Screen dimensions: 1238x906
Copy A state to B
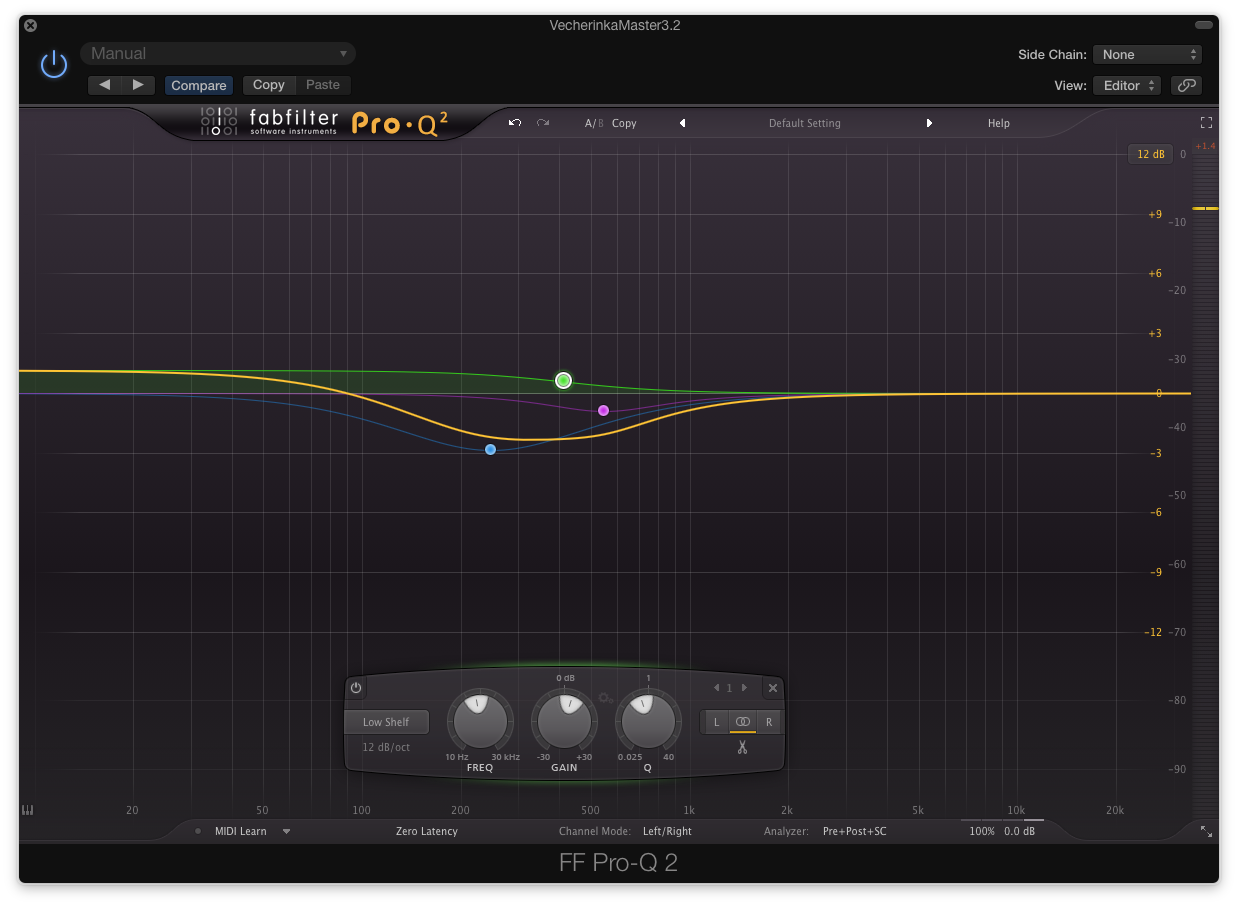624,123
